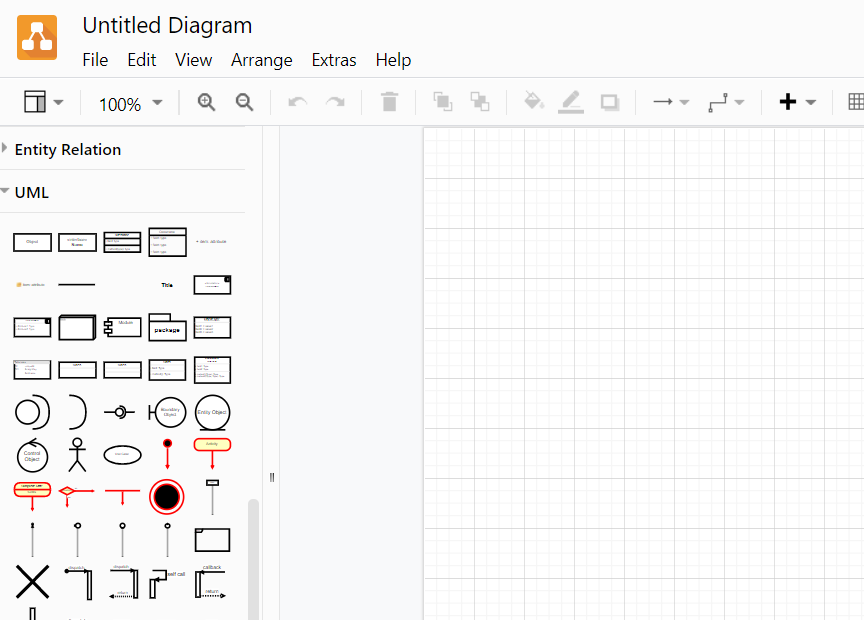Open the view panels layout dropdown
Viewport: 864px width, 620px height.
tap(44, 102)
